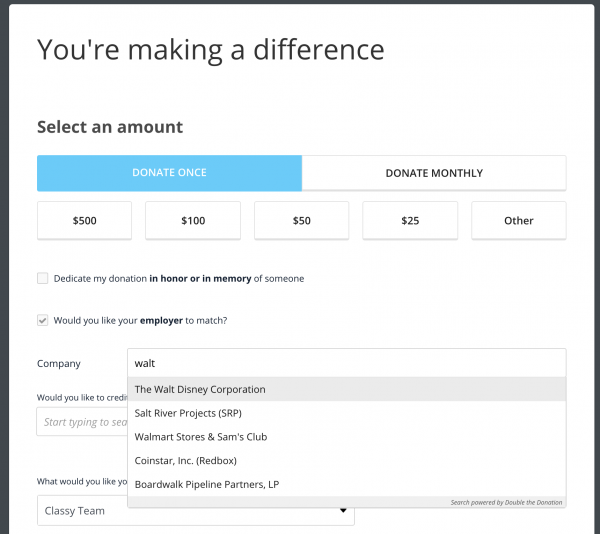This screenshot has width=600, height=534.
Task: Choose Boardwalk Pipeline Partners, LP suggestion
Action: pos(347,484)
